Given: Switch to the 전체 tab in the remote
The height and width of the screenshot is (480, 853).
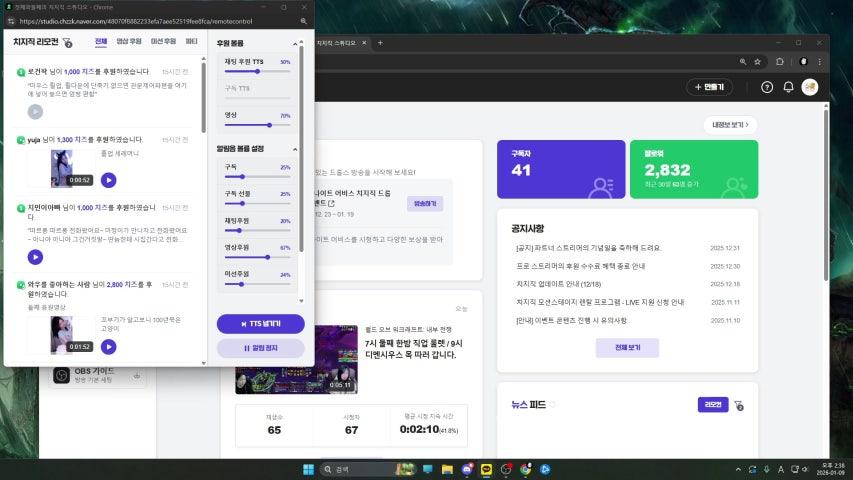Looking at the screenshot, I should point(101,41).
